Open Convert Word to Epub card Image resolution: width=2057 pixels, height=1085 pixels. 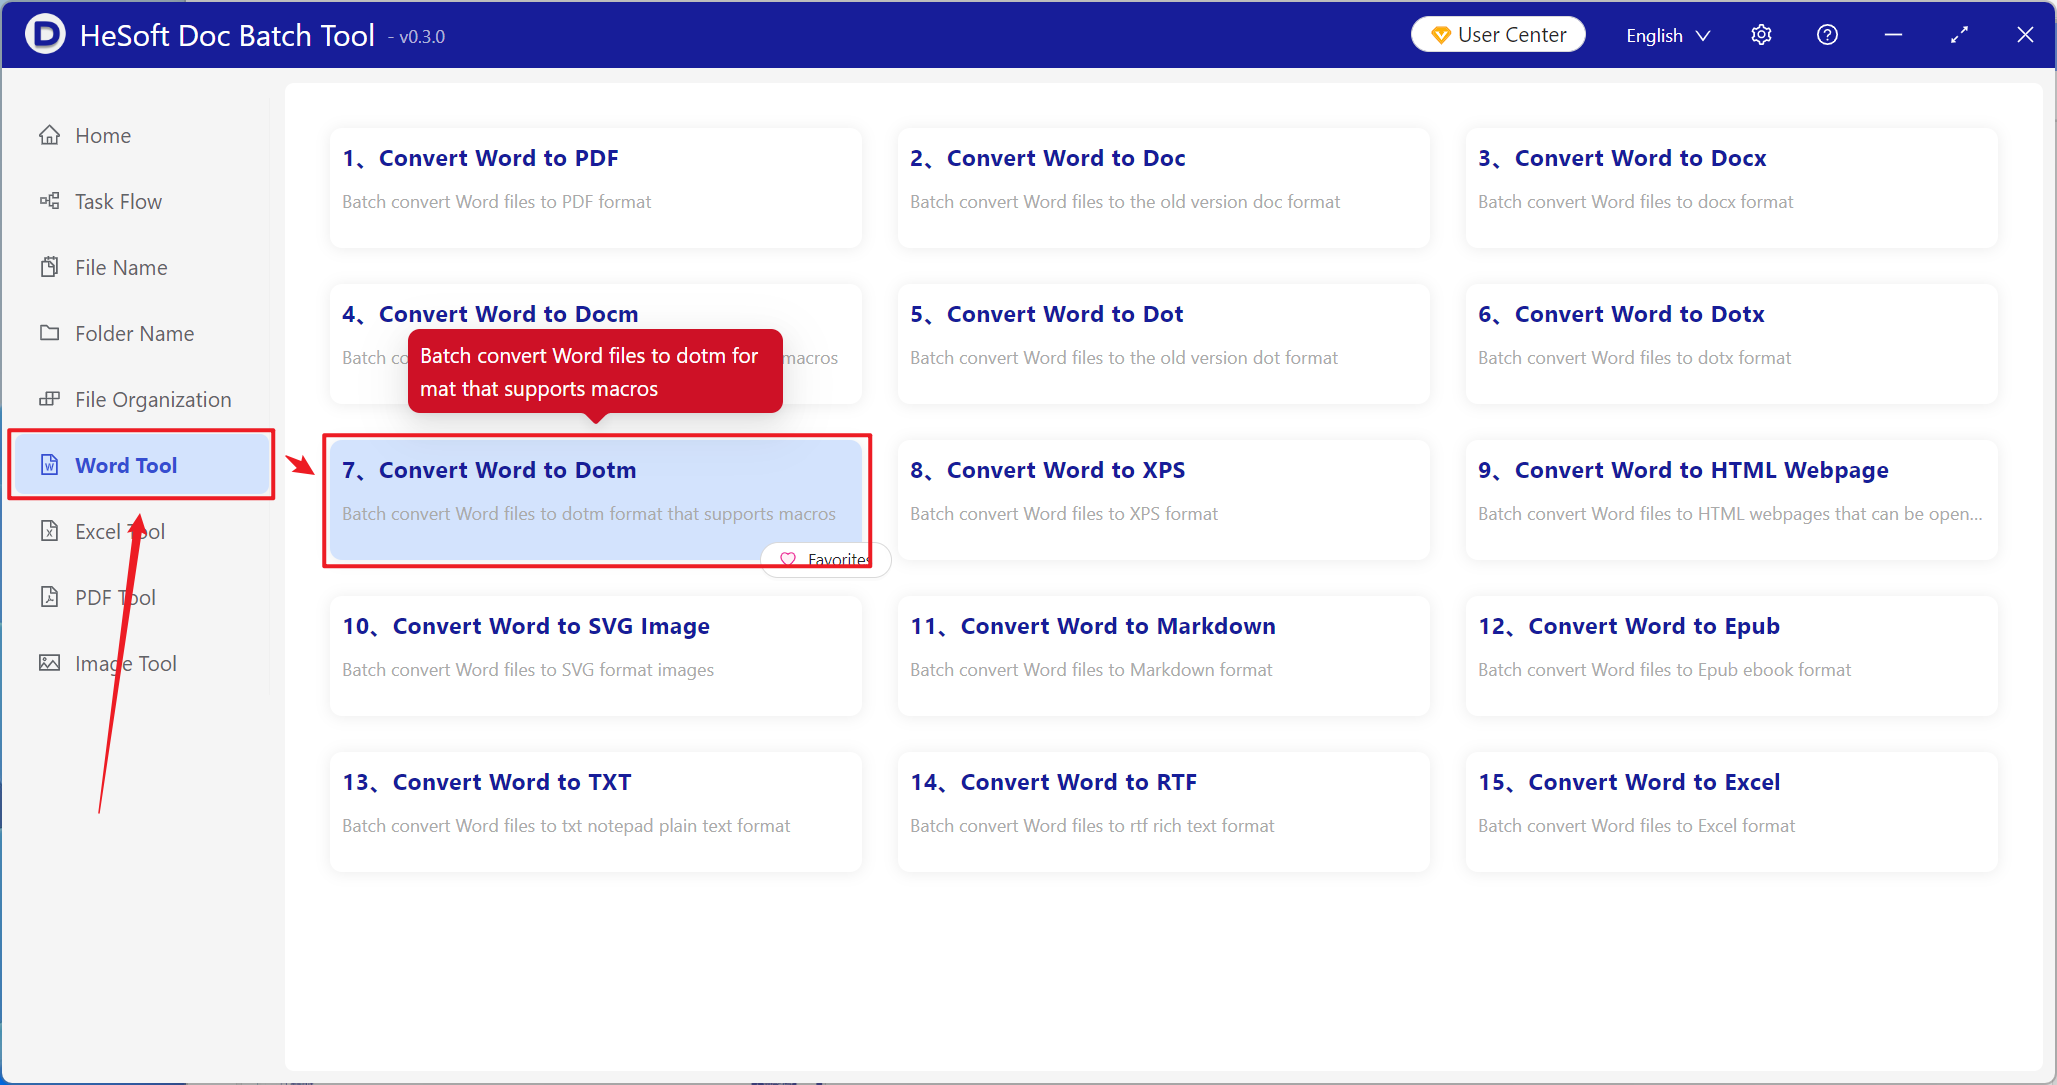point(1732,655)
